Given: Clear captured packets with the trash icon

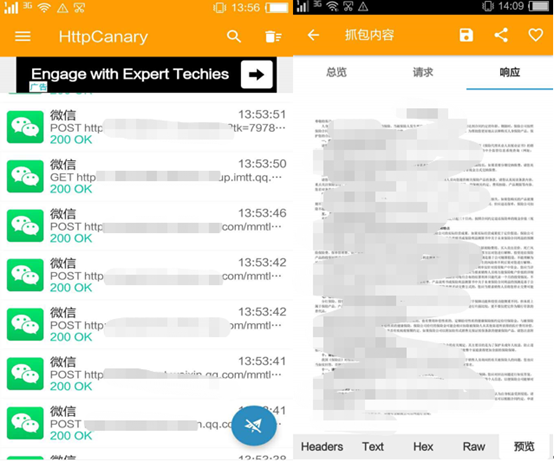Looking at the screenshot, I should (273, 36).
